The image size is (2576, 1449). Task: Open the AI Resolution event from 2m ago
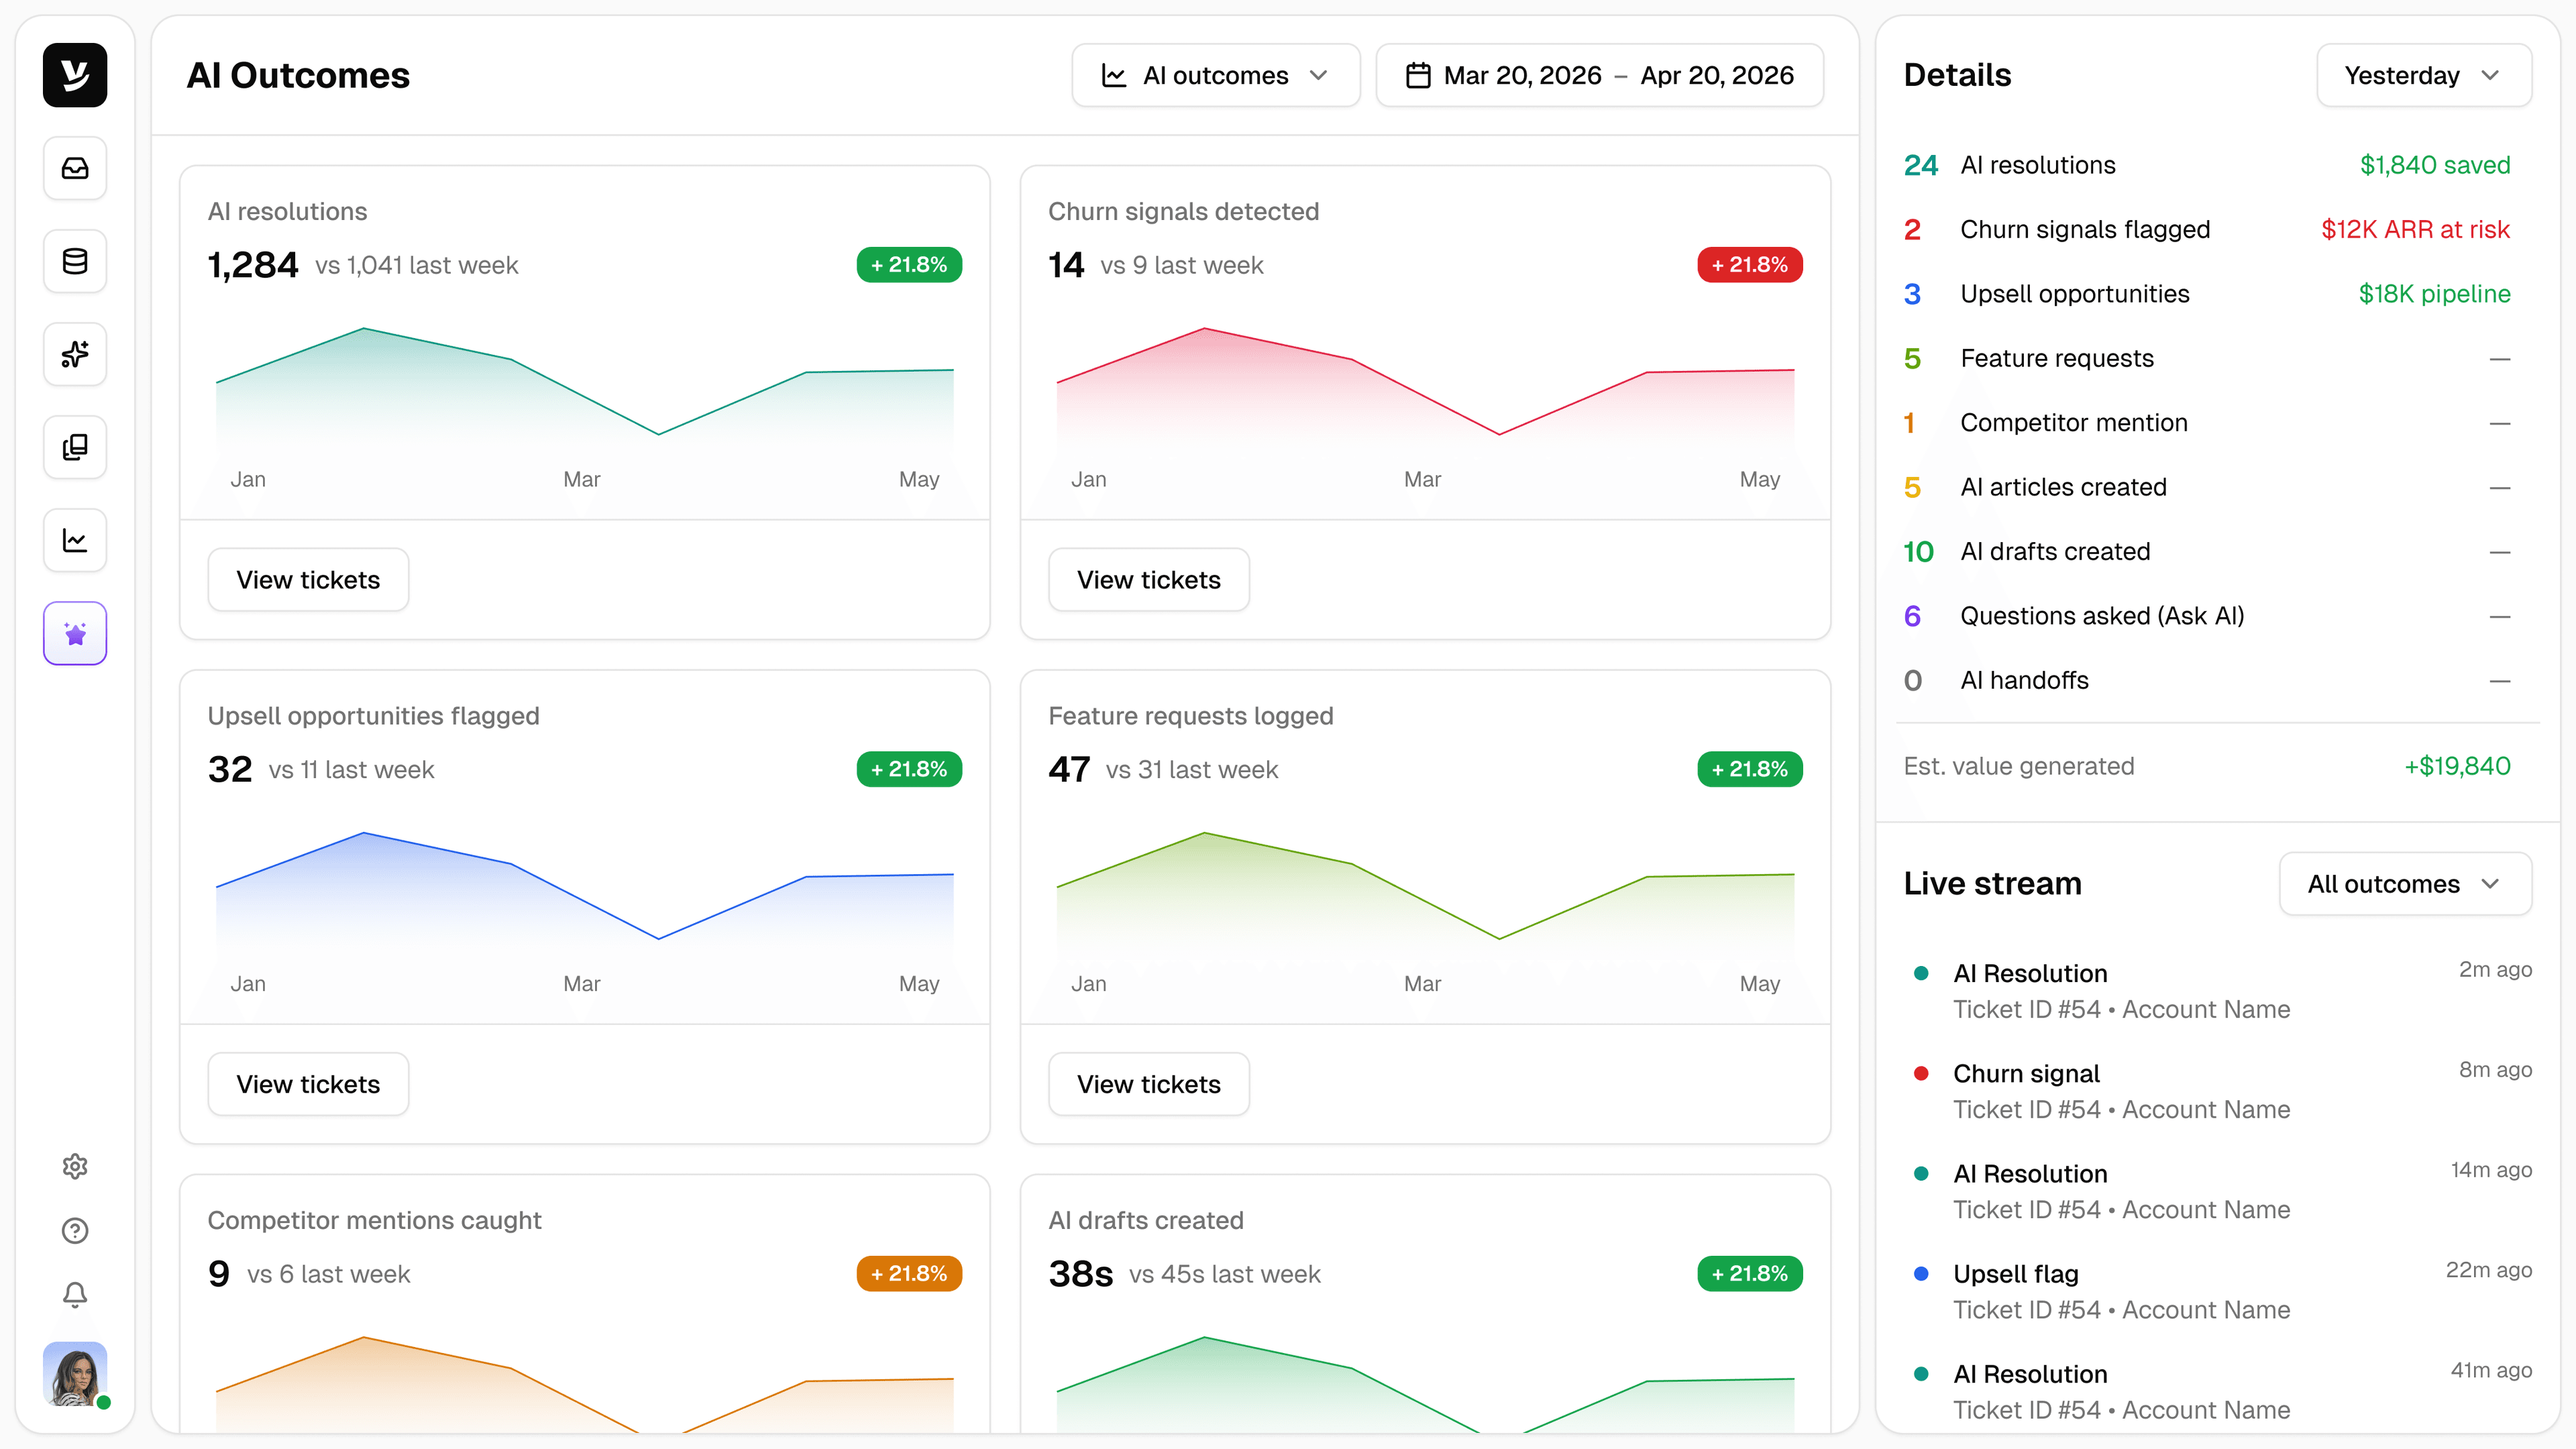2218,991
